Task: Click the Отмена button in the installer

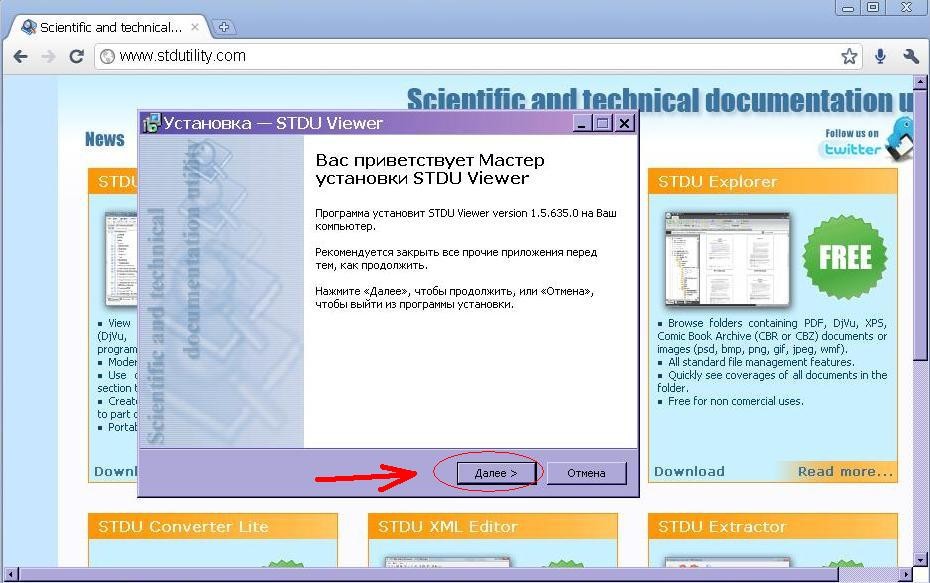Action: [586, 473]
